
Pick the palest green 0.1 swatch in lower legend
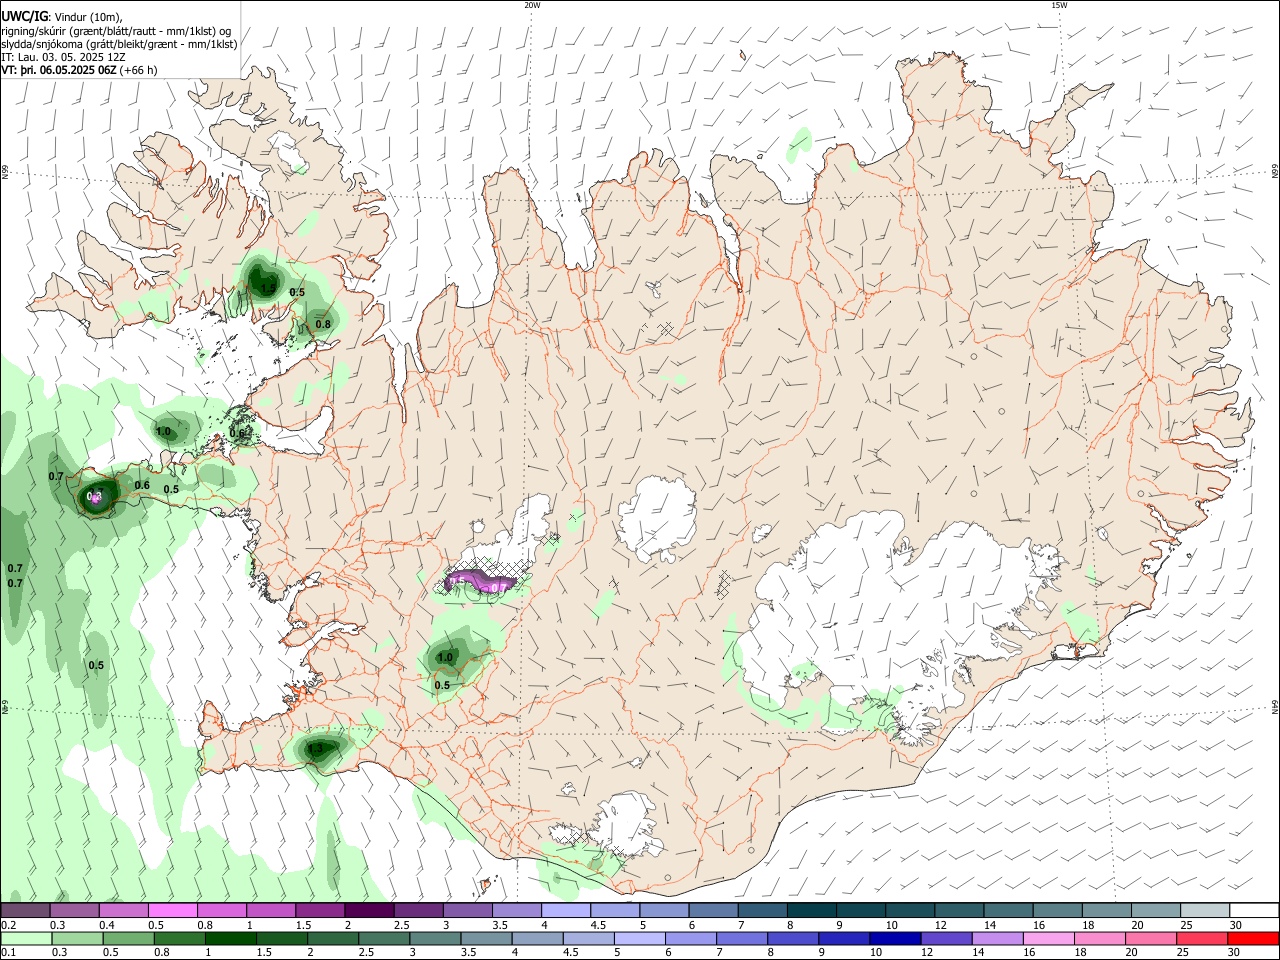click(25, 938)
